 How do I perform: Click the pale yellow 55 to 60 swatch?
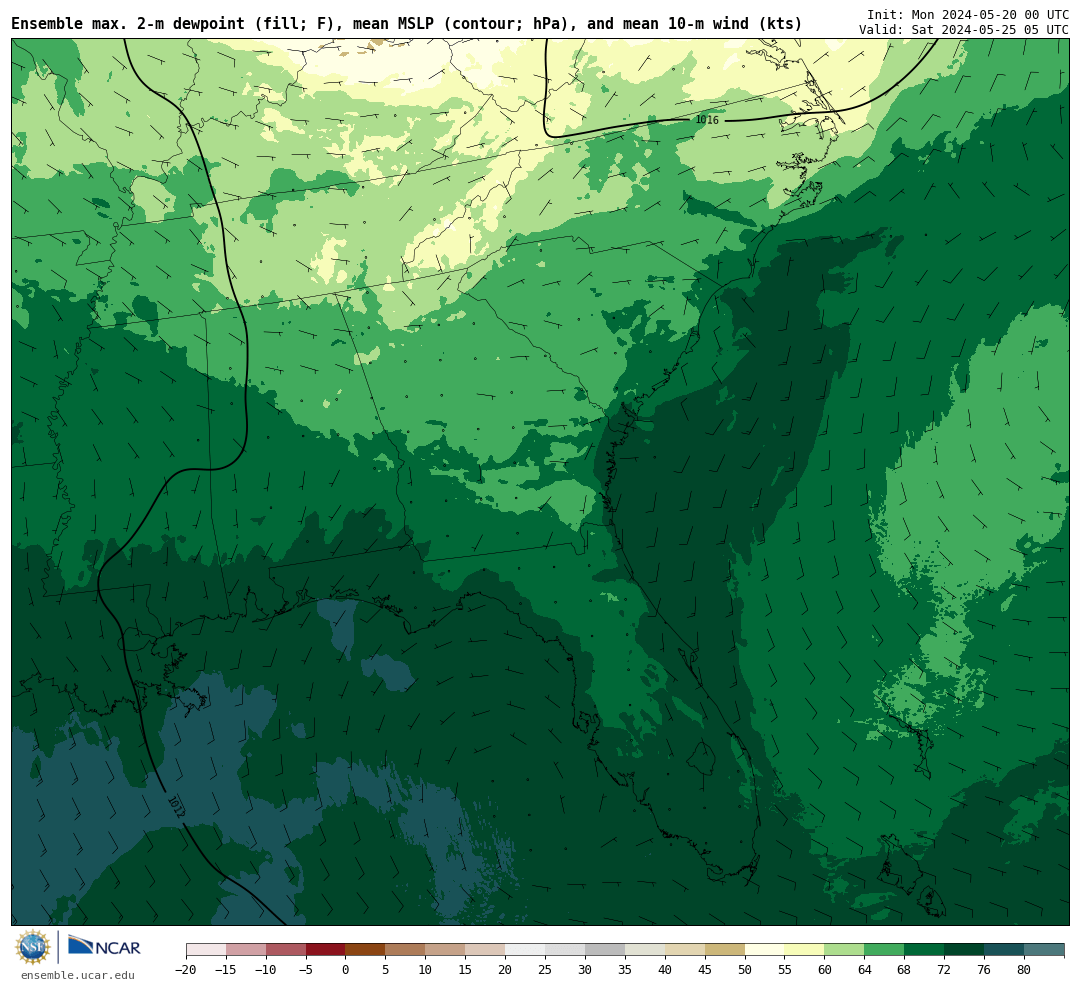coord(805,950)
